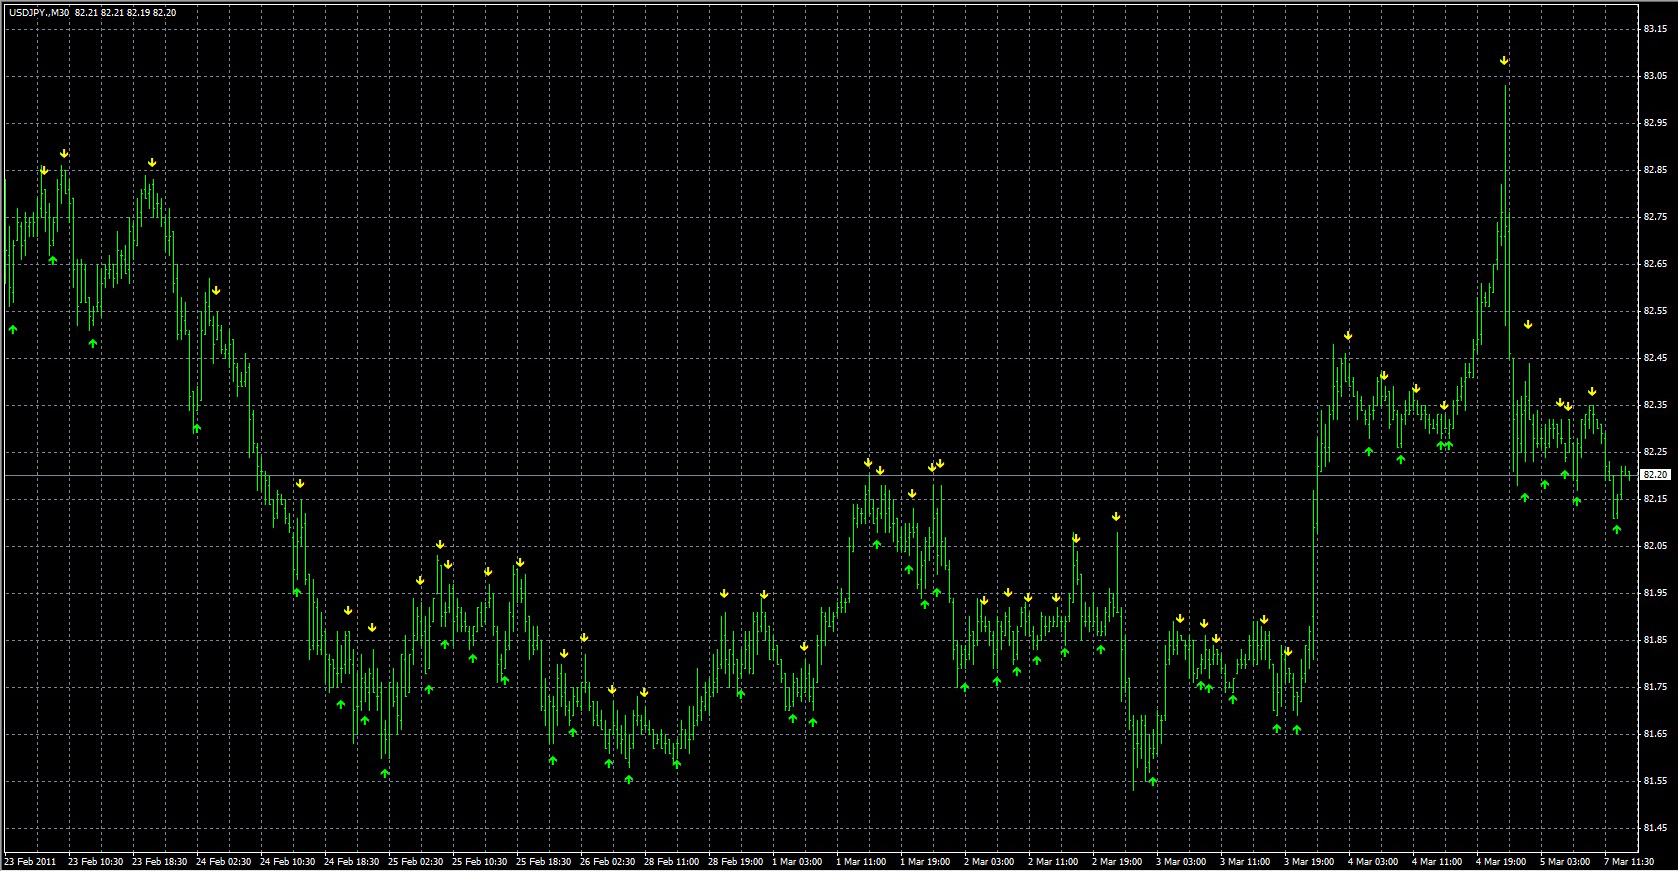Select the rightmost green up arrow on chart
This screenshot has height=871, width=1678.
pyautogui.click(x=1617, y=529)
